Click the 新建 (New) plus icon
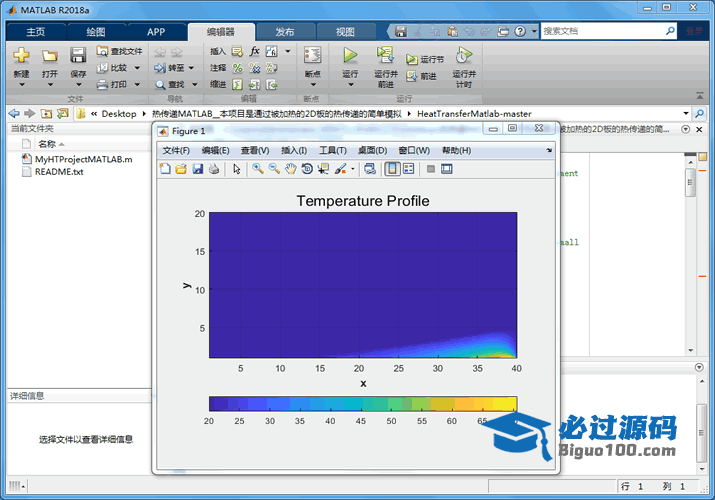This screenshot has width=715, height=500. point(21,56)
